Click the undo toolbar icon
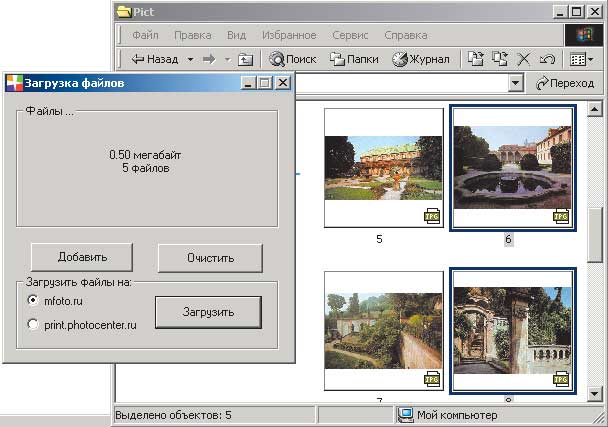The width and height of the screenshot is (608, 427). pyautogui.click(x=546, y=59)
